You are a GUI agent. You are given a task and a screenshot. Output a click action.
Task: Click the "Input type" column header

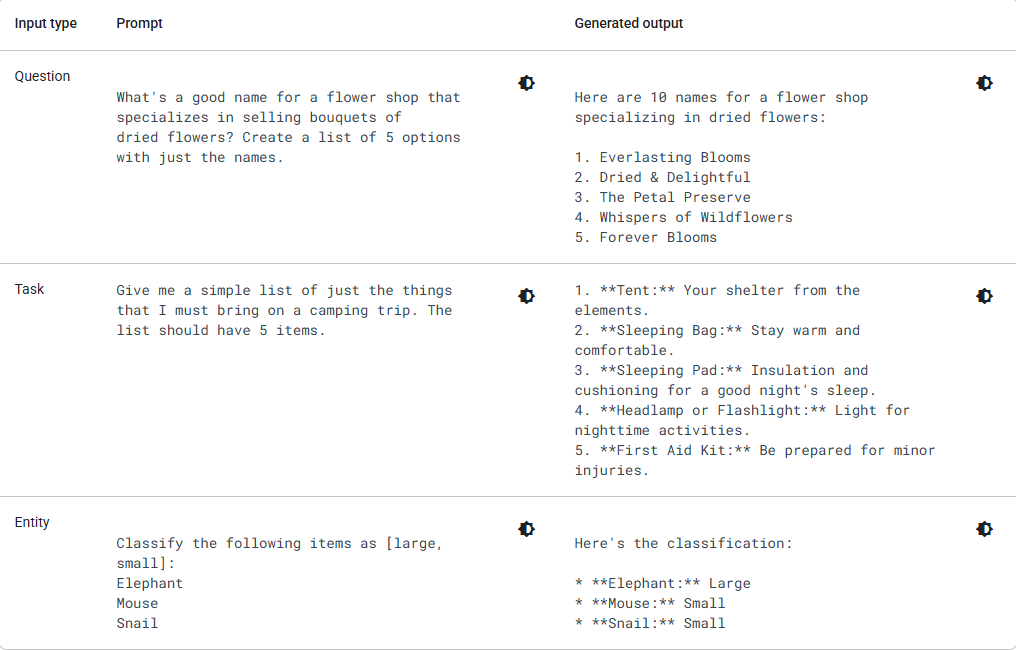[46, 23]
